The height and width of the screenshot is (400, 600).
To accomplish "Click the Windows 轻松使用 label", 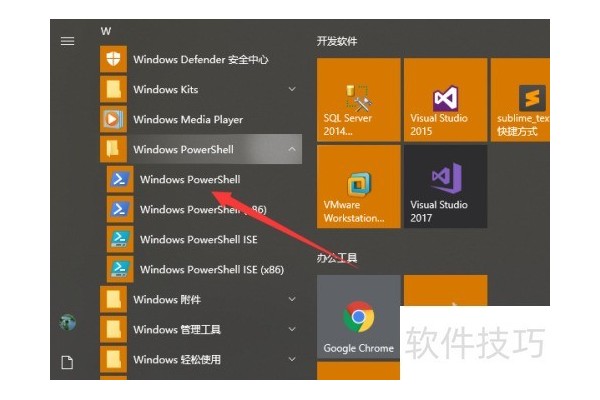I will (177, 359).
